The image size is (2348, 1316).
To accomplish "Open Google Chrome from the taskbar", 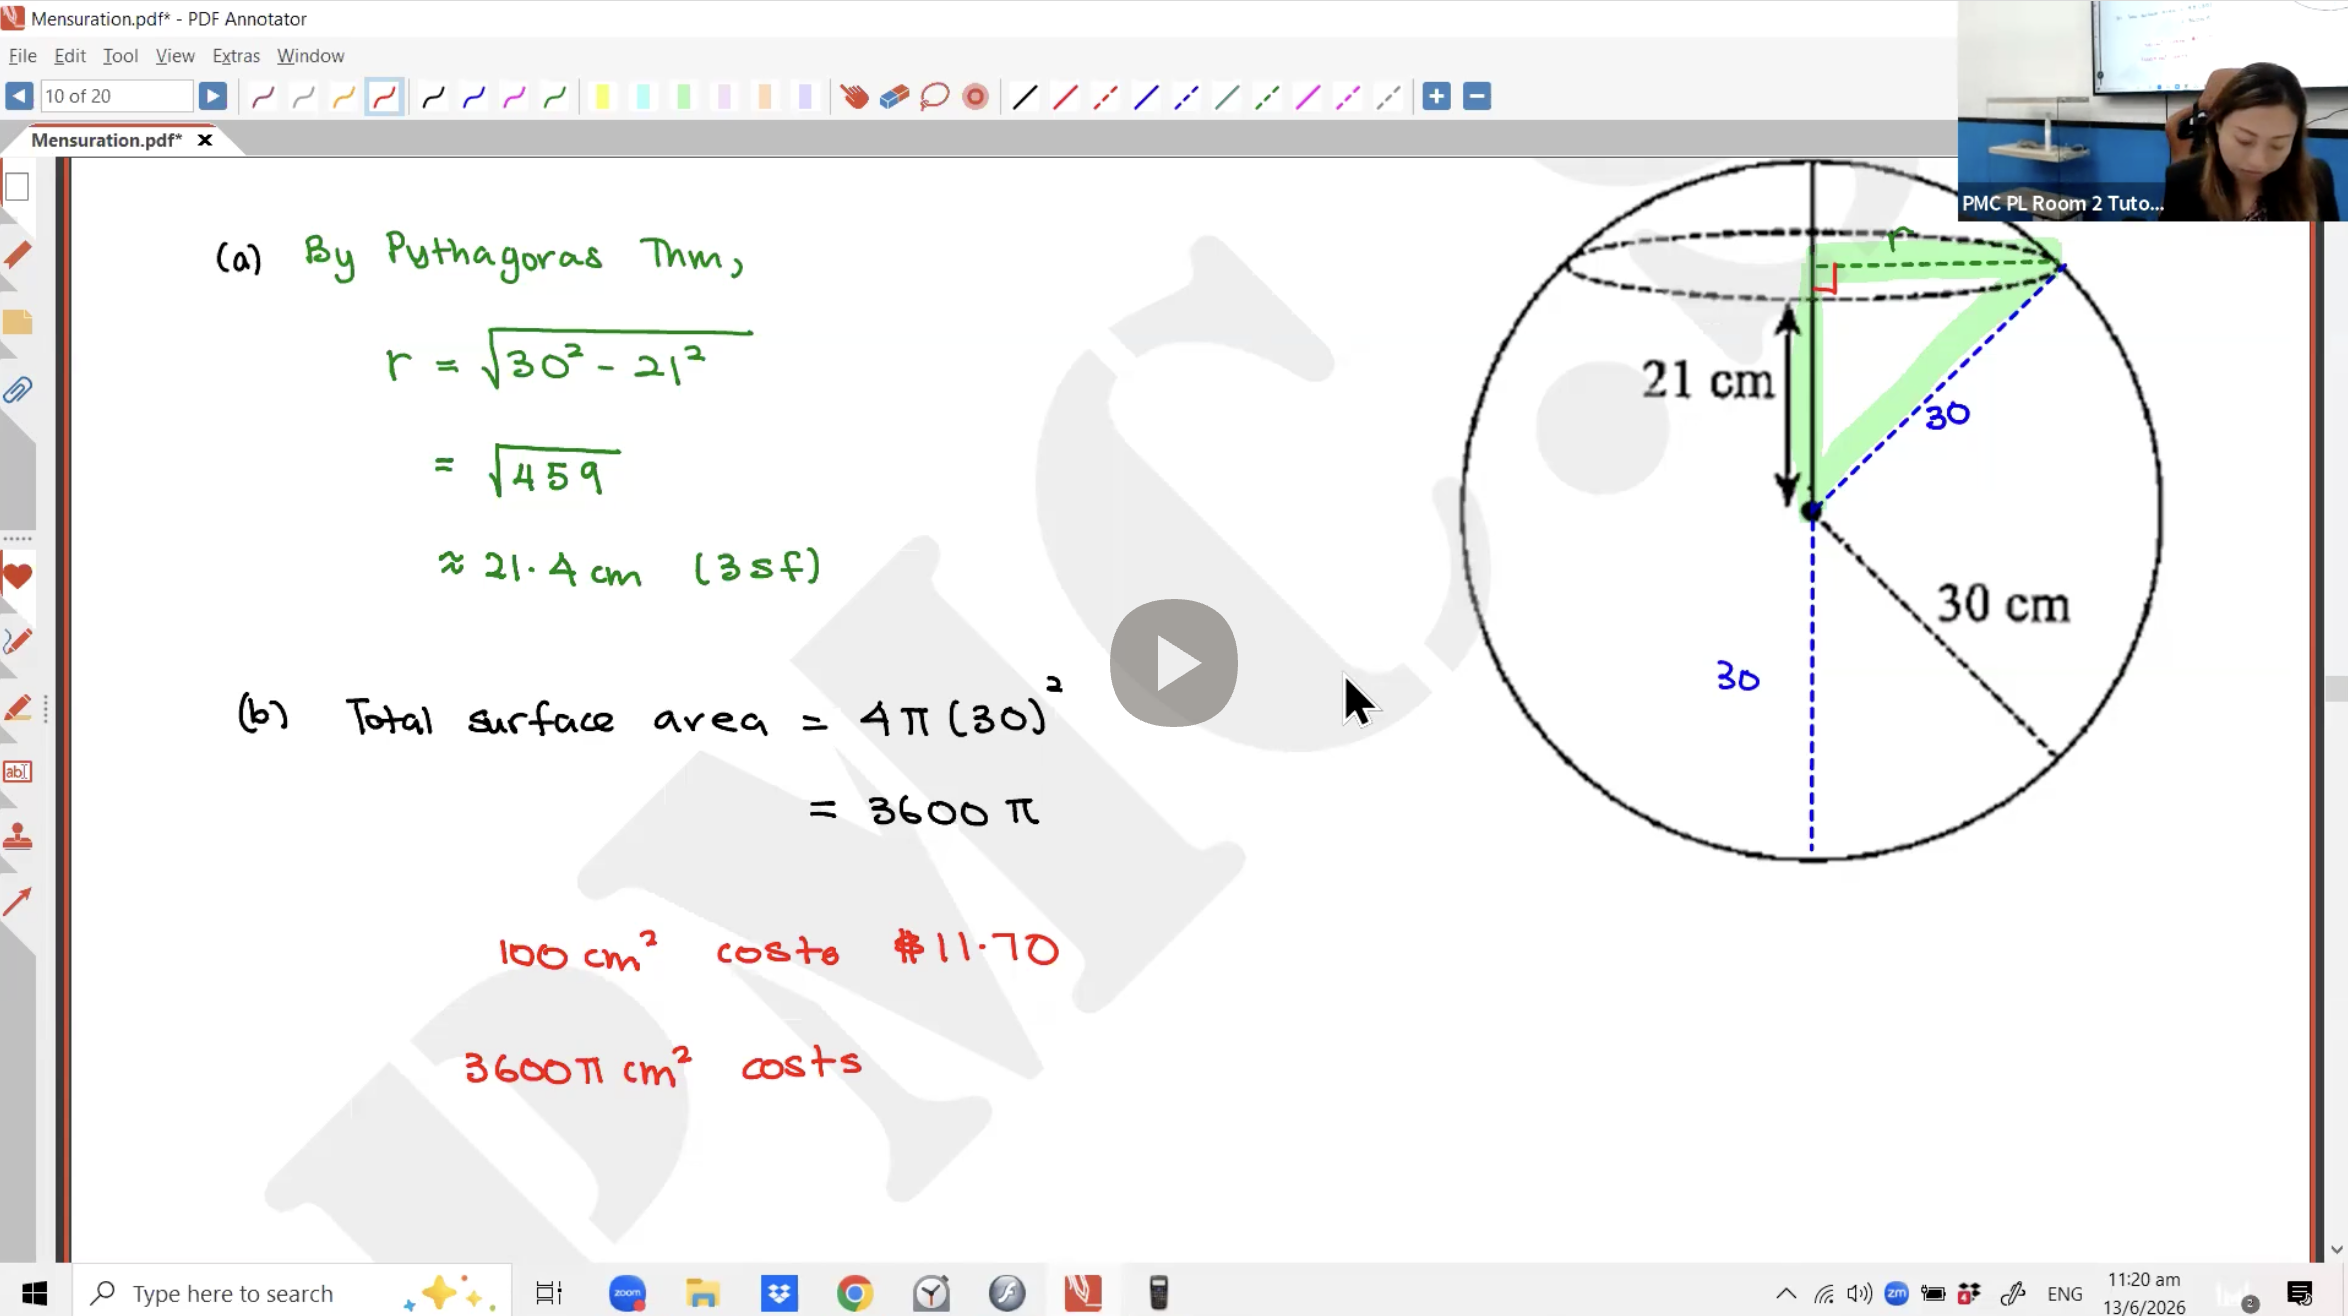I will (x=854, y=1293).
